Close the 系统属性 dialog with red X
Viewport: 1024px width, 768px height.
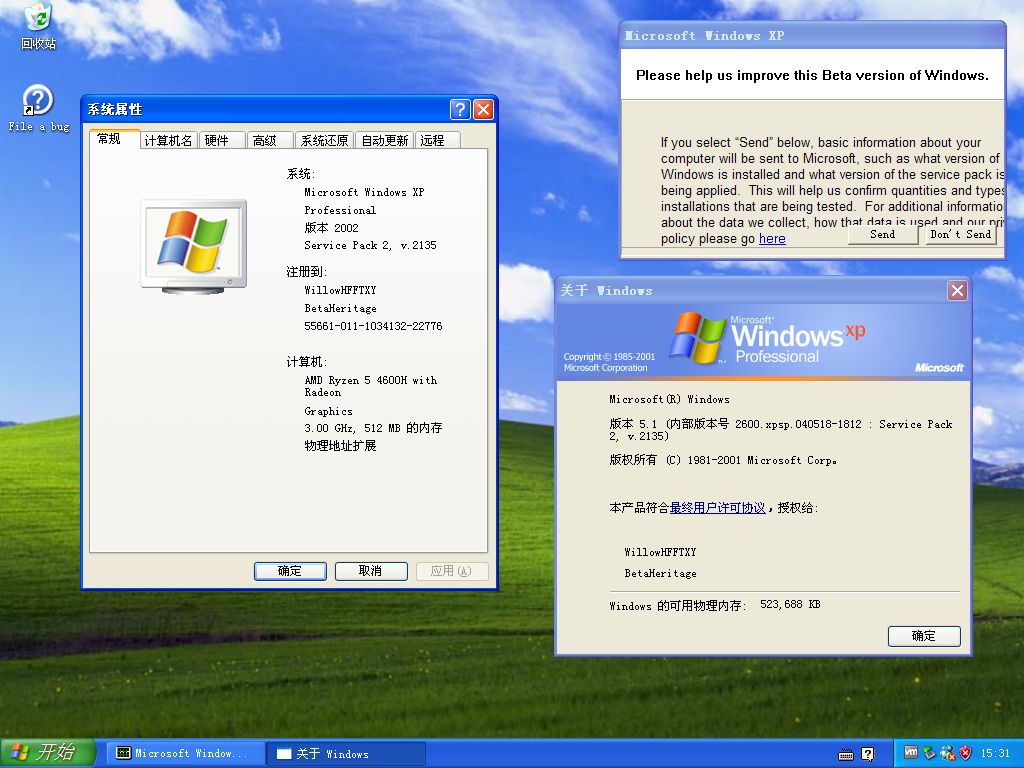(x=483, y=109)
